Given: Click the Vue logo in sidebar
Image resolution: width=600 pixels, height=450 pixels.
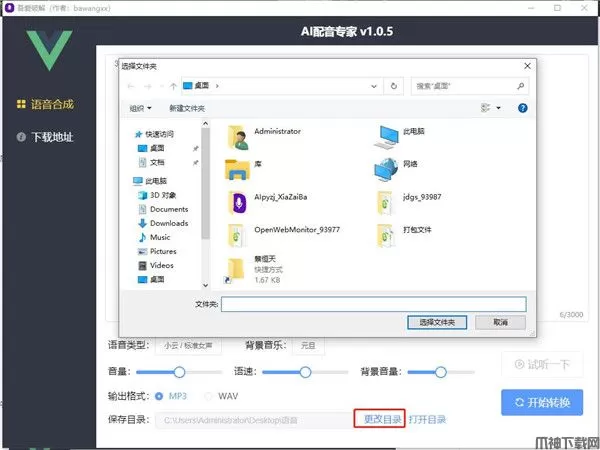Looking at the screenshot, I should point(49,50).
